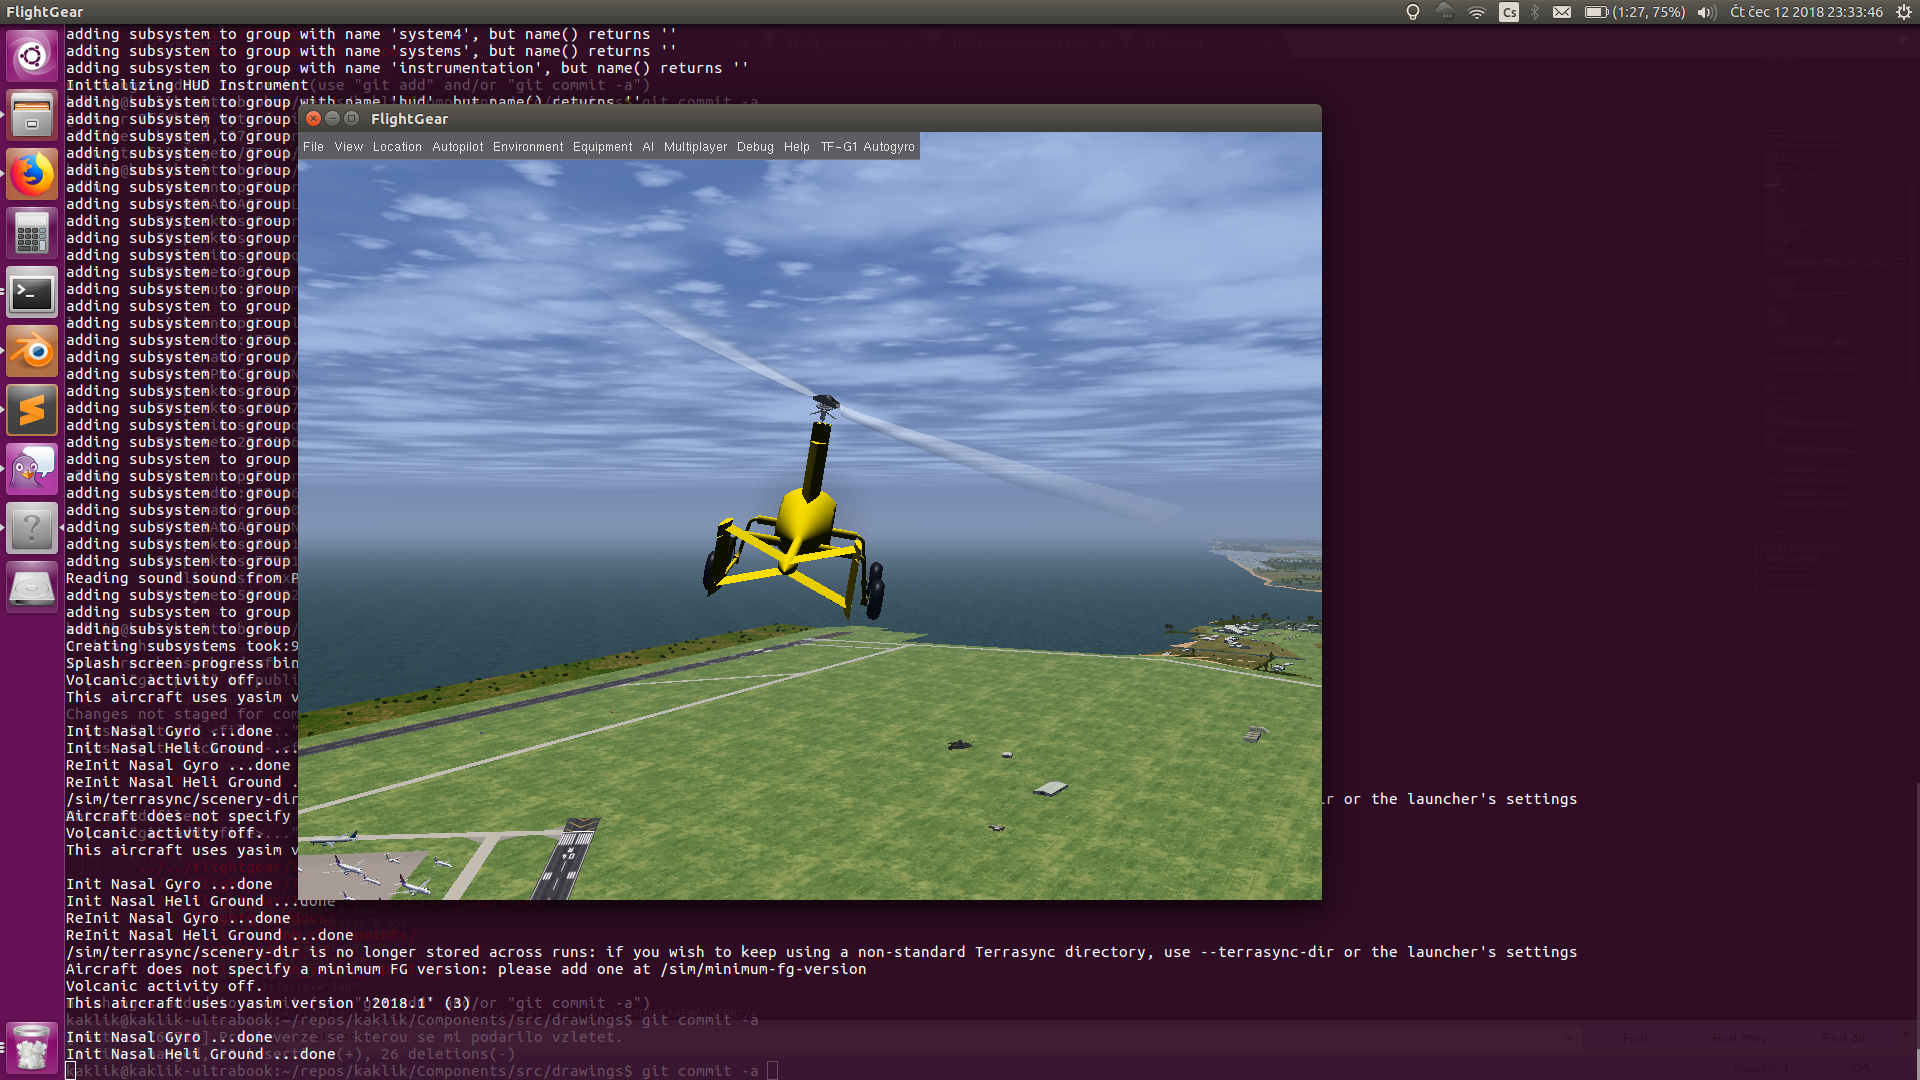This screenshot has width=1920, height=1080.
Task: Open the Autopilot menu
Action: (x=457, y=147)
